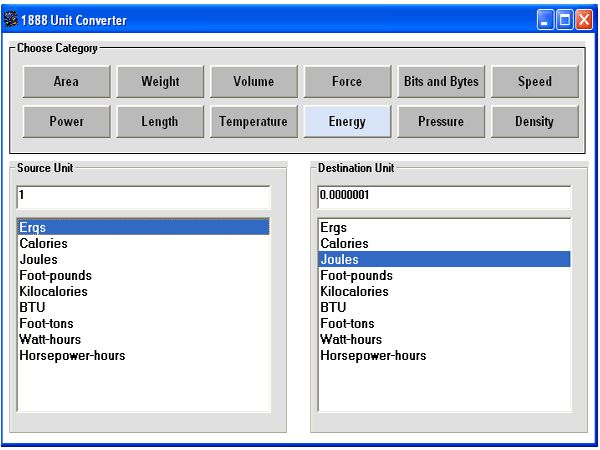The image size is (600, 450).
Task: Choose Foot-pounds in Source Unit list
Action: coord(143,276)
